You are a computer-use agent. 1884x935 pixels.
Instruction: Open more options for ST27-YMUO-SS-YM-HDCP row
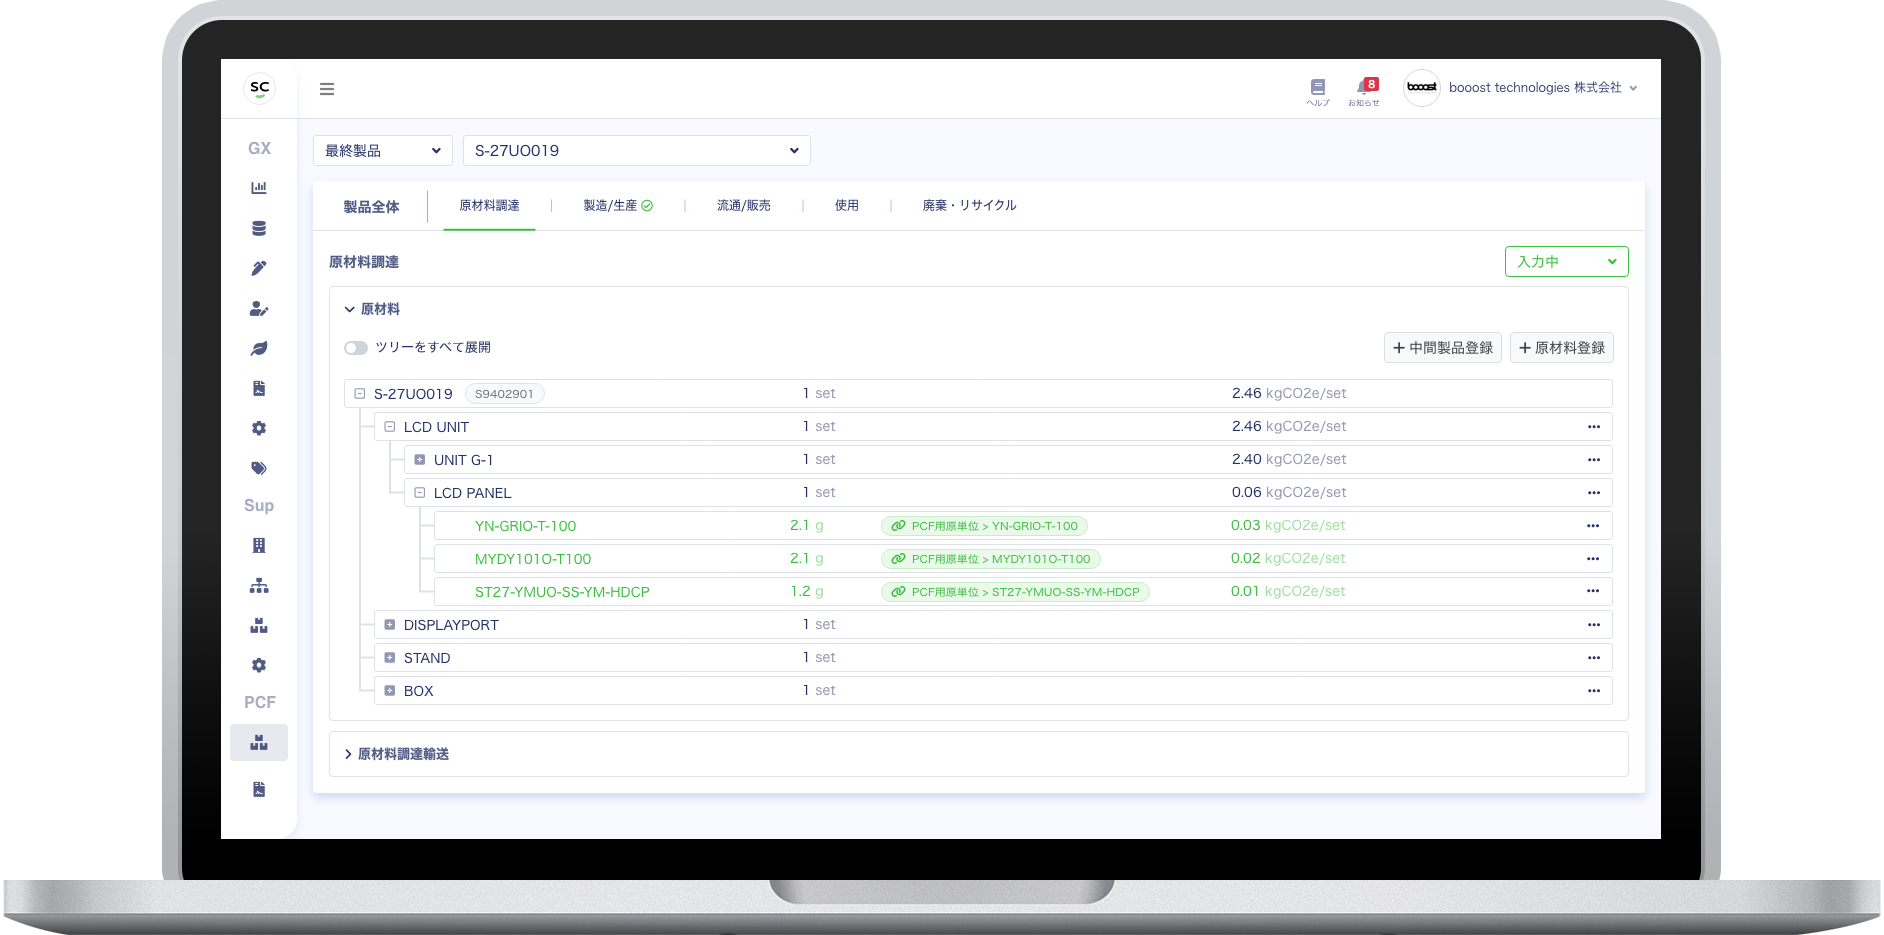click(1593, 592)
